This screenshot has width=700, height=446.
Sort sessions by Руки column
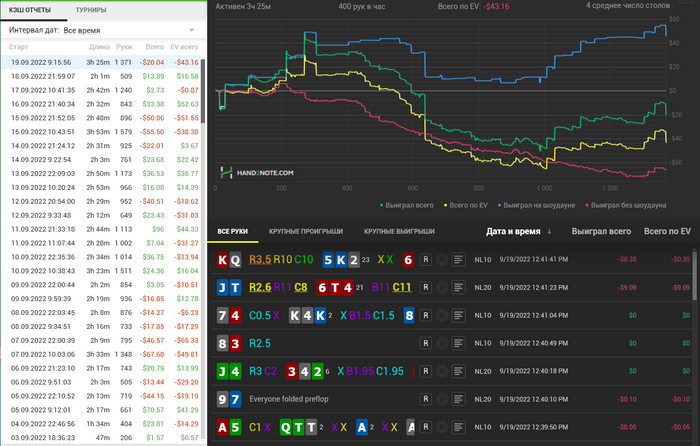click(x=124, y=47)
